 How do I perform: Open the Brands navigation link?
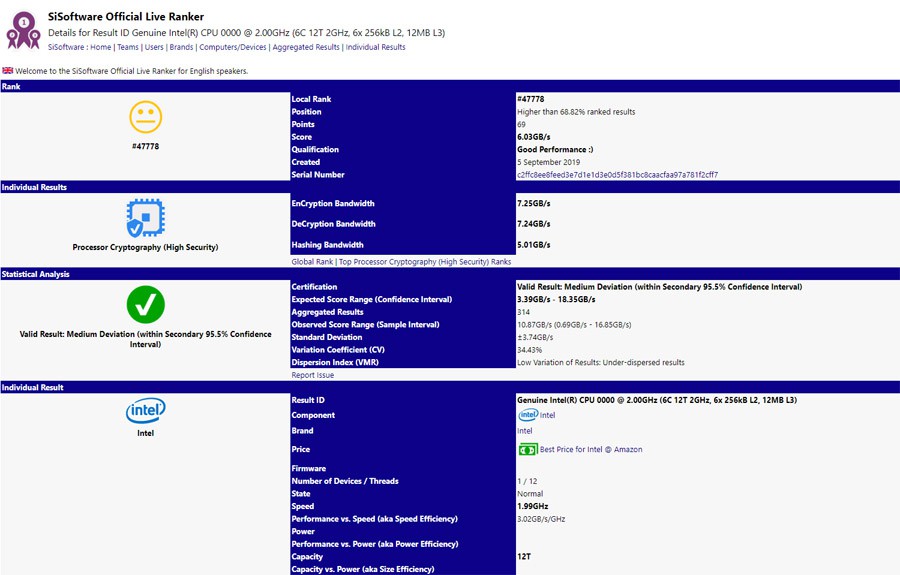pos(181,47)
